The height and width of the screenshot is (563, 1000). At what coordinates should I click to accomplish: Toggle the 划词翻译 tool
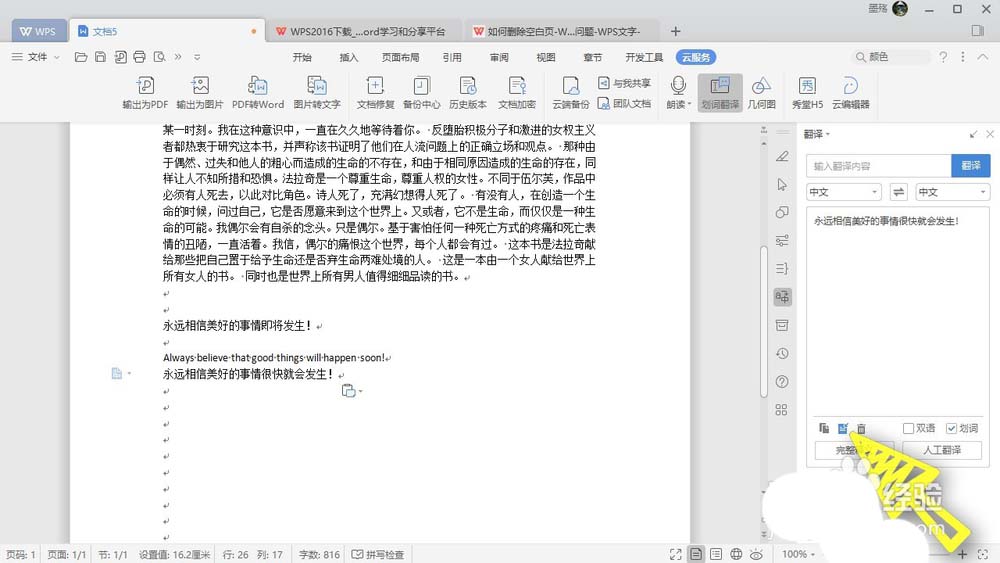(720, 92)
